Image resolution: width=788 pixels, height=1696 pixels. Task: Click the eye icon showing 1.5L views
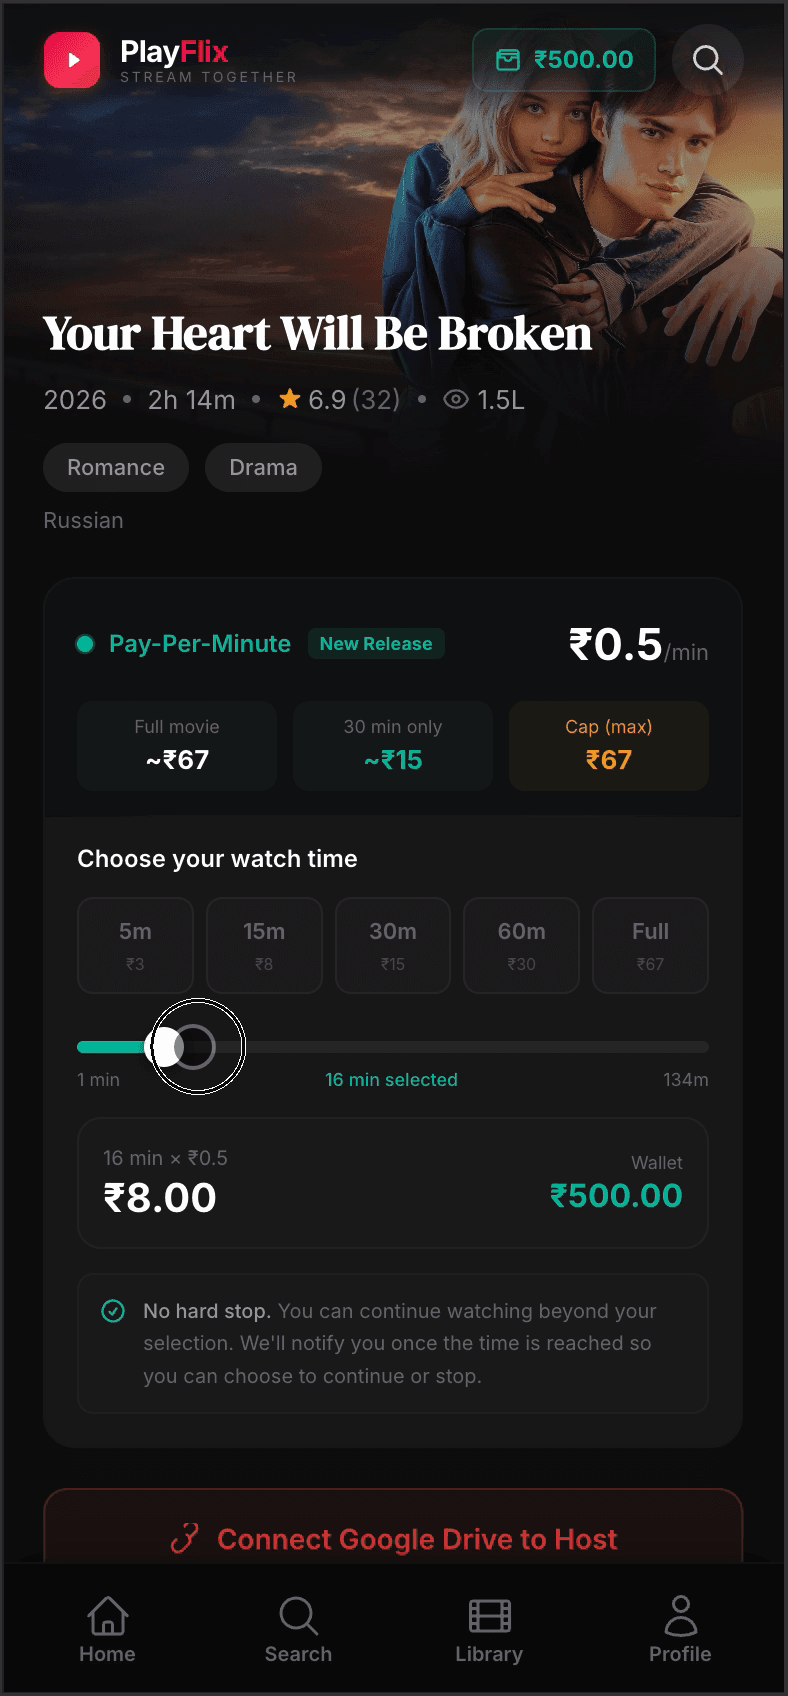[456, 398]
